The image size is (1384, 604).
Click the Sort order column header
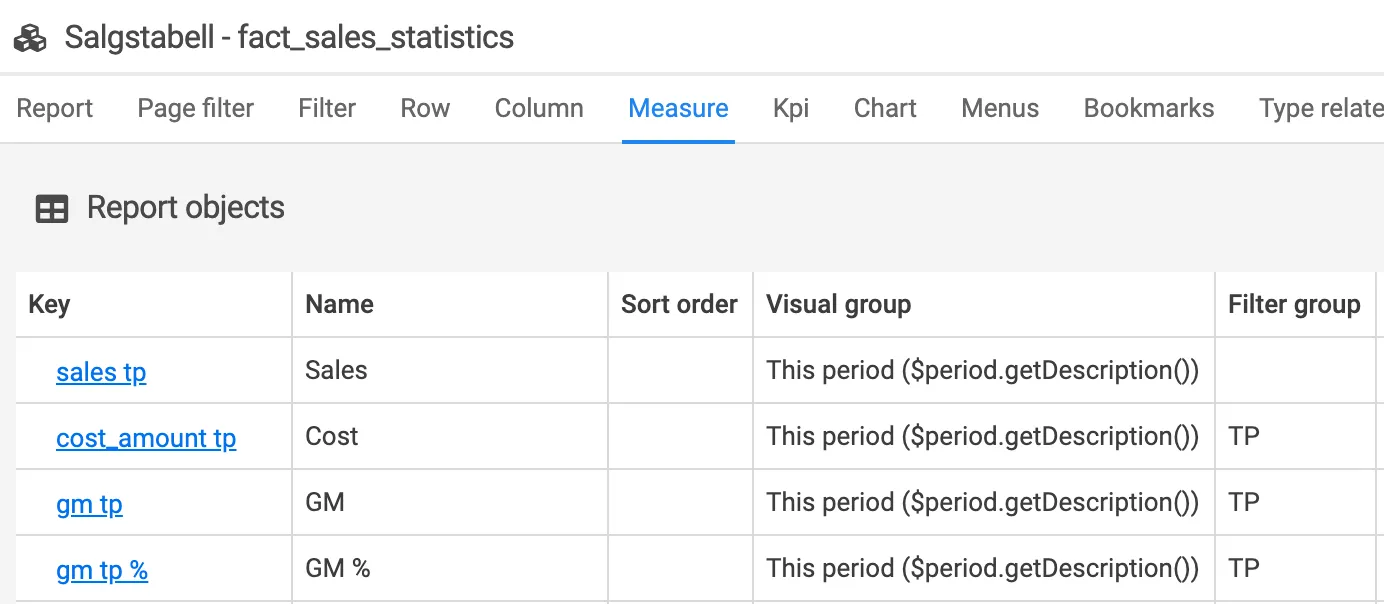point(679,305)
